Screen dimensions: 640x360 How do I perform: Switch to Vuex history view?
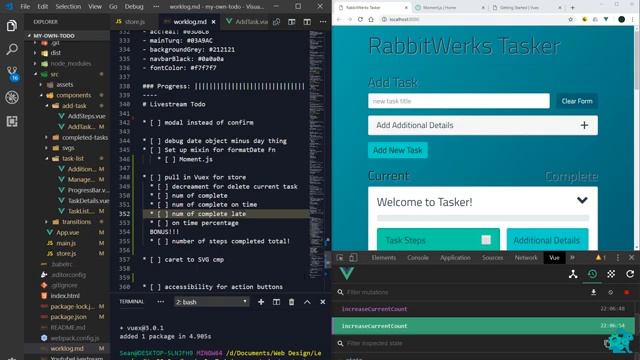coord(592,274)
